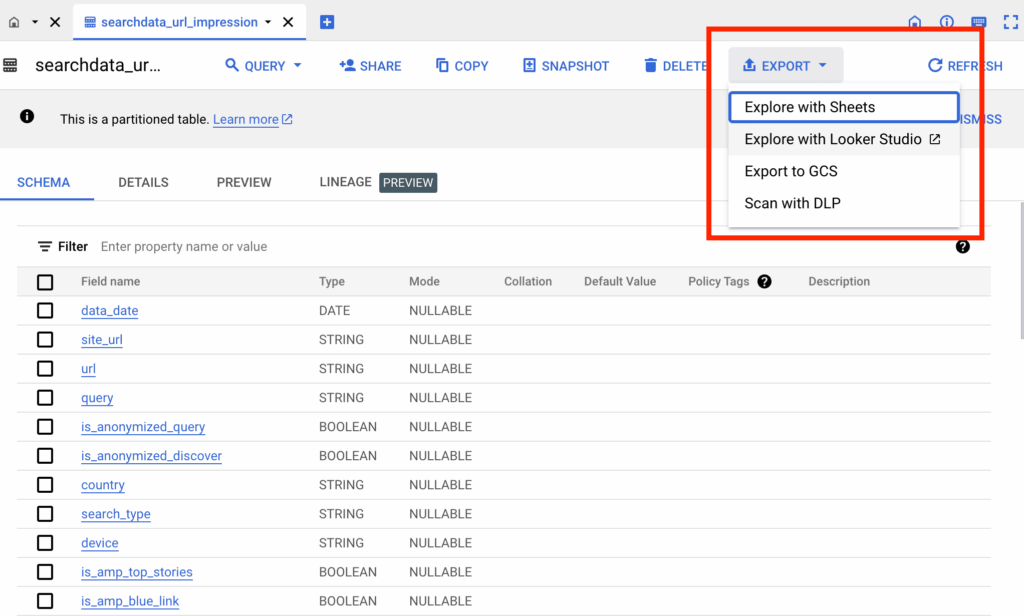Close the home tab
The height and width of the screenshot is (616, 1024).
pyautogui.click(x=56, y=22)
